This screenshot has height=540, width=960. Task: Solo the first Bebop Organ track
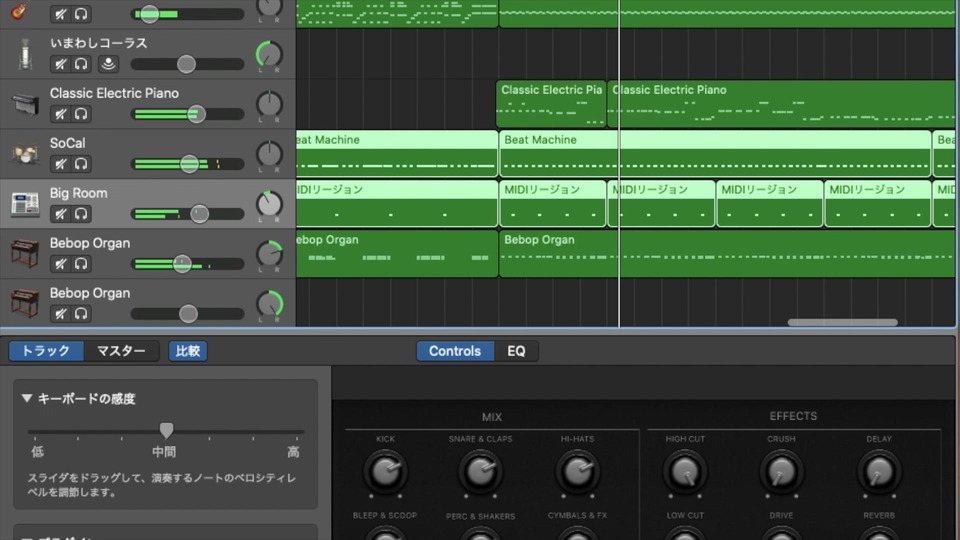tap(81, 264)
